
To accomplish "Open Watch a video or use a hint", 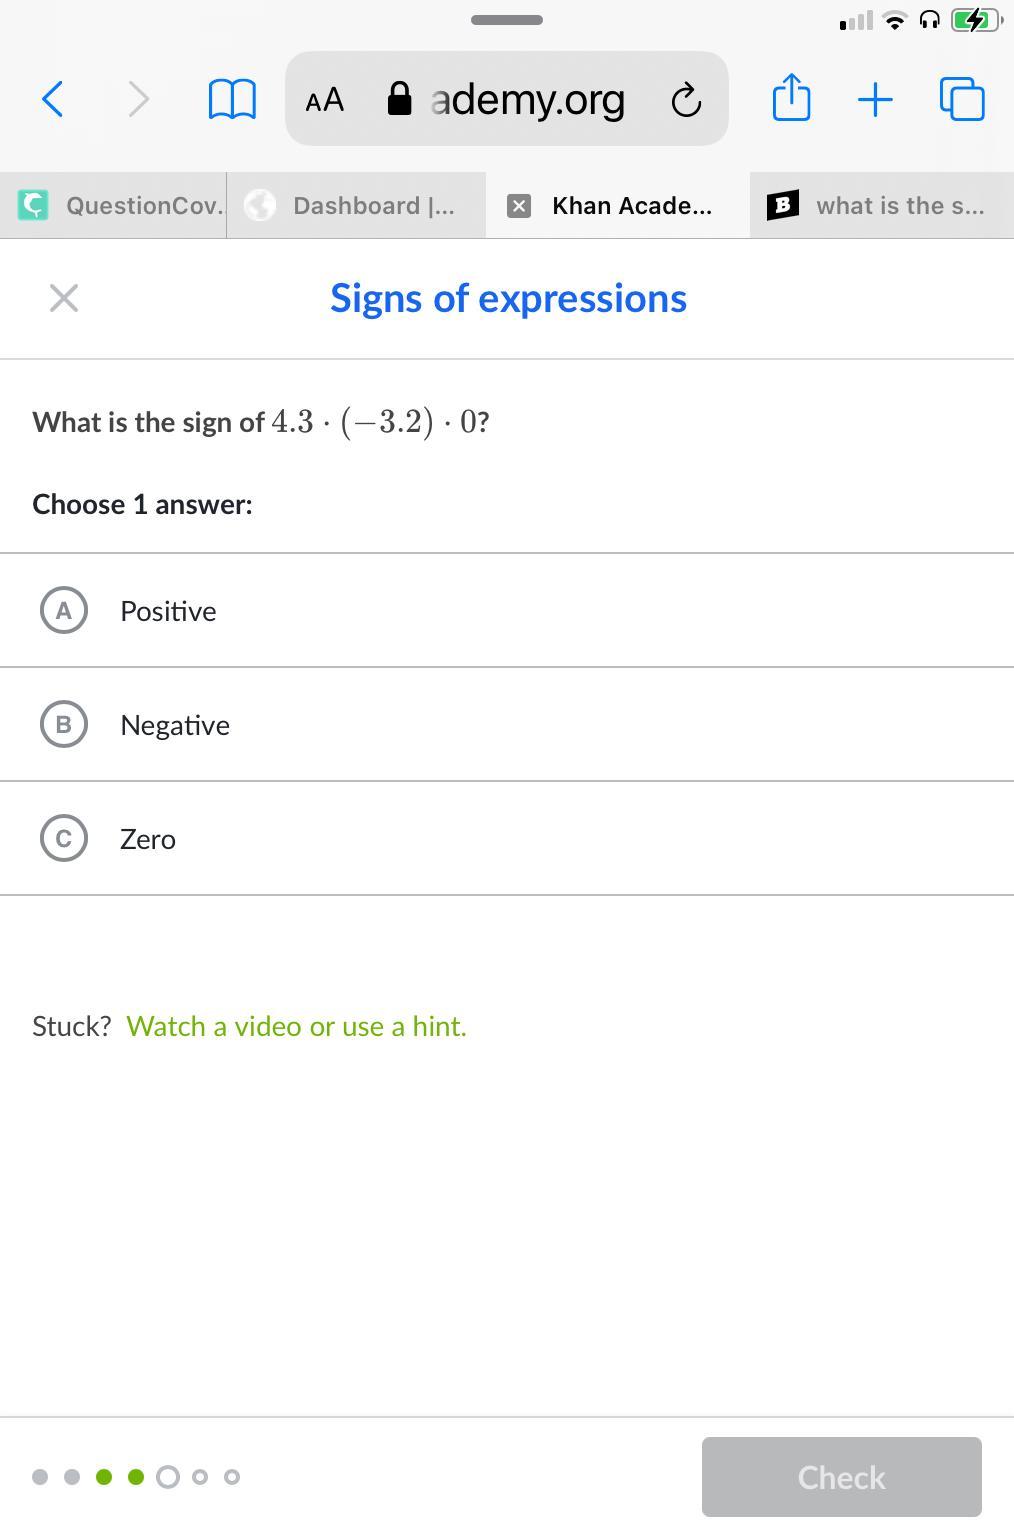I will pyautogui.click(x=296, y=1026).
